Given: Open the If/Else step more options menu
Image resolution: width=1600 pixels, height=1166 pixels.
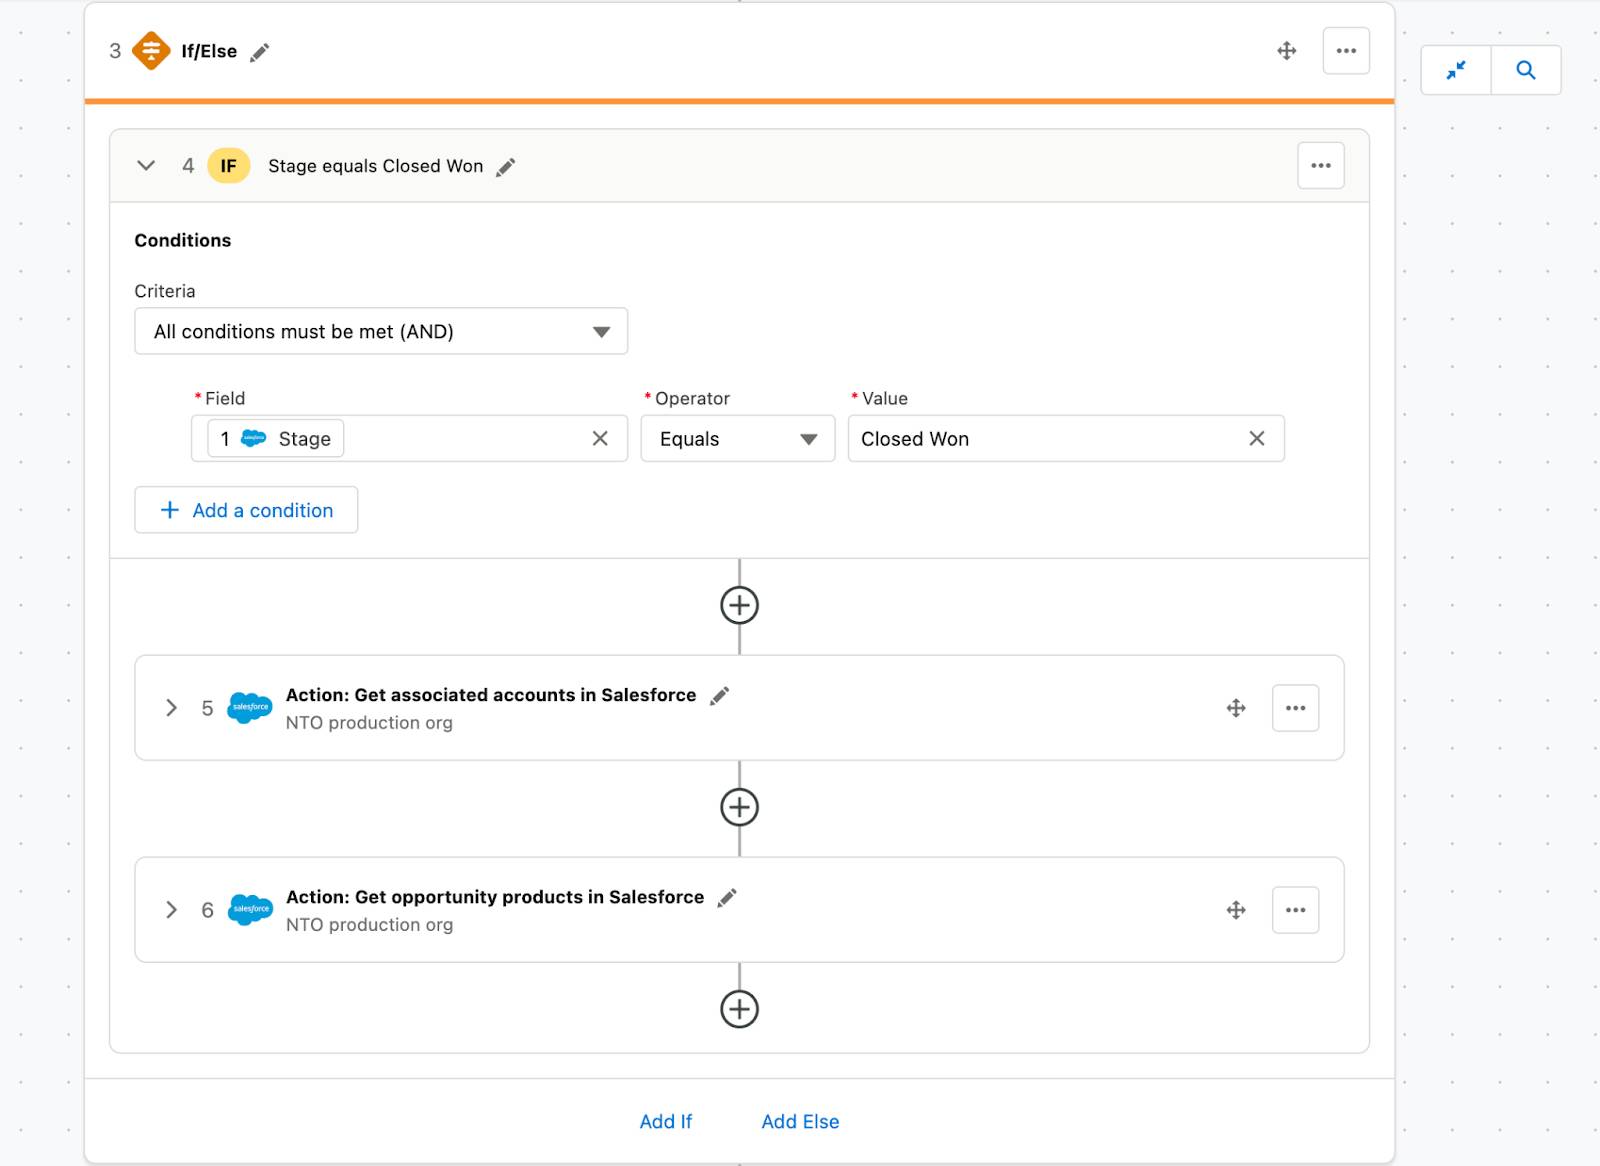Looking at the screenshot, I should click(x=1346, y=51).
